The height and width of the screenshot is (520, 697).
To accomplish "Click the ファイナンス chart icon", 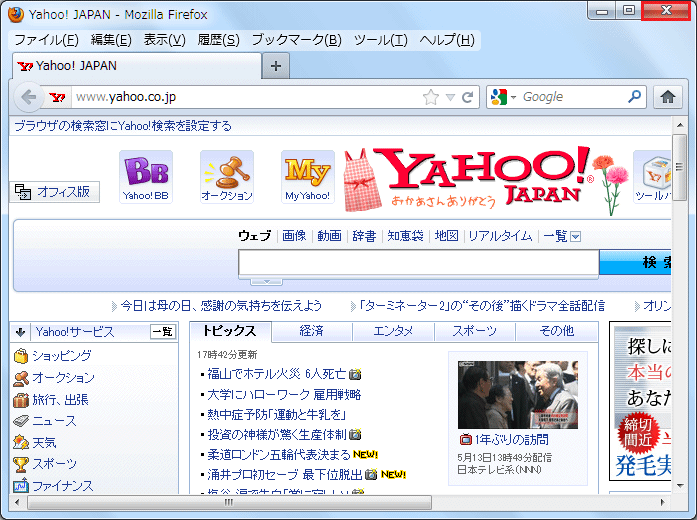I will point(21,485).
